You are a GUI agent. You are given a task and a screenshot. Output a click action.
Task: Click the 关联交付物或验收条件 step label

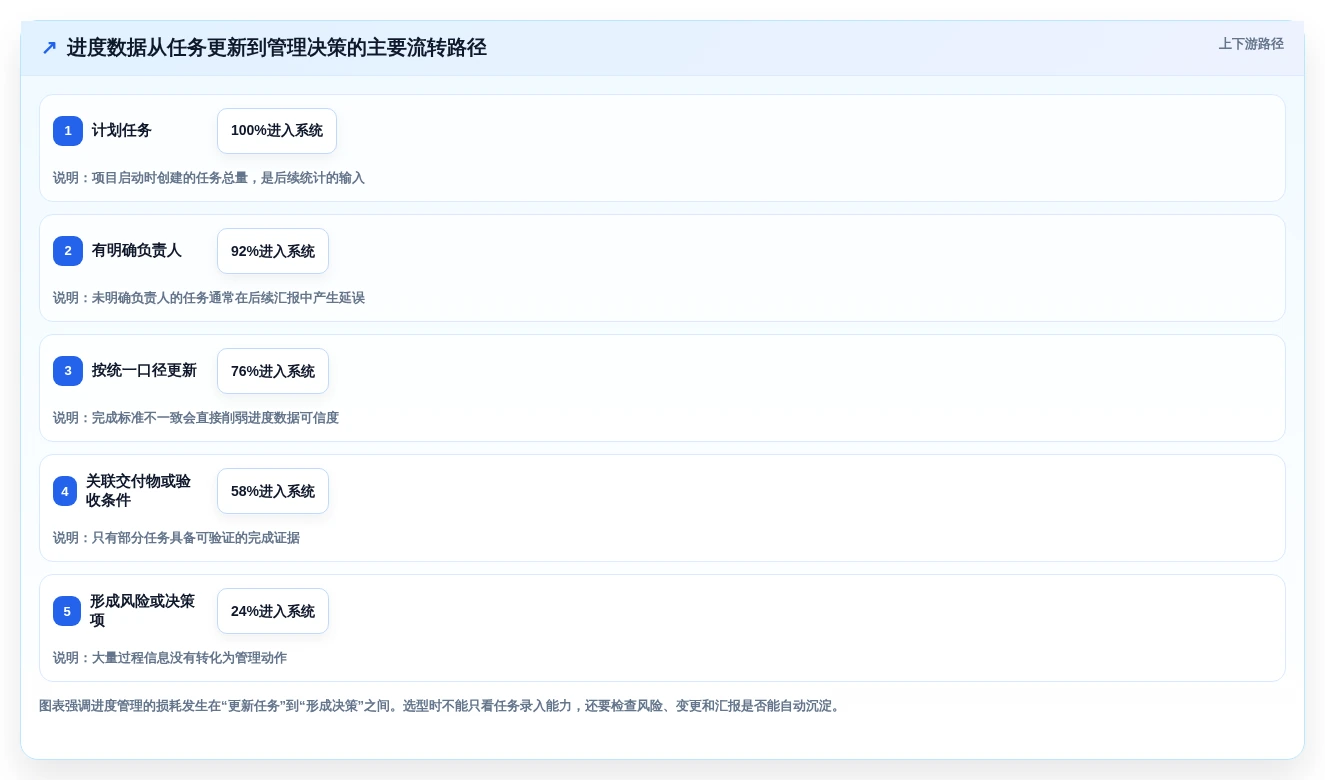(138, 491)
